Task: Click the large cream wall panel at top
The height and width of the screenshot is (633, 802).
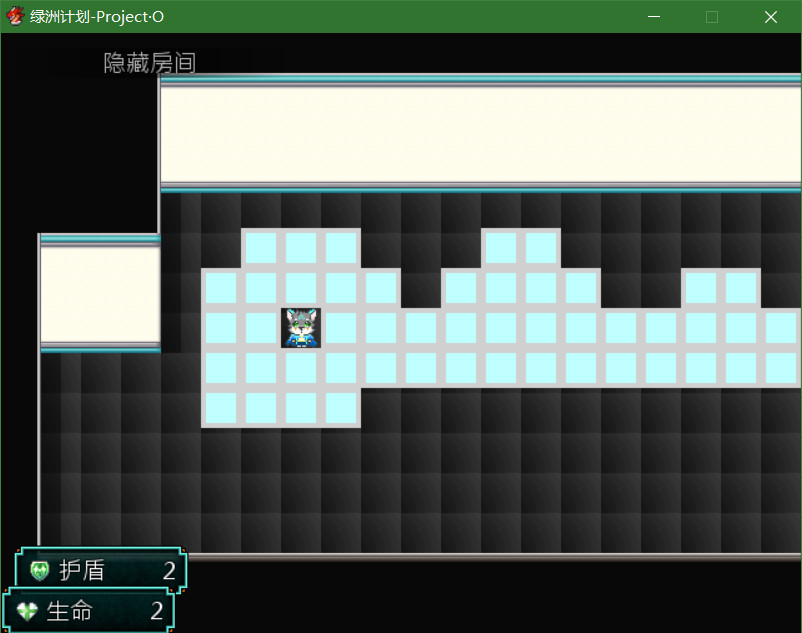Action: tap(480, 135)
